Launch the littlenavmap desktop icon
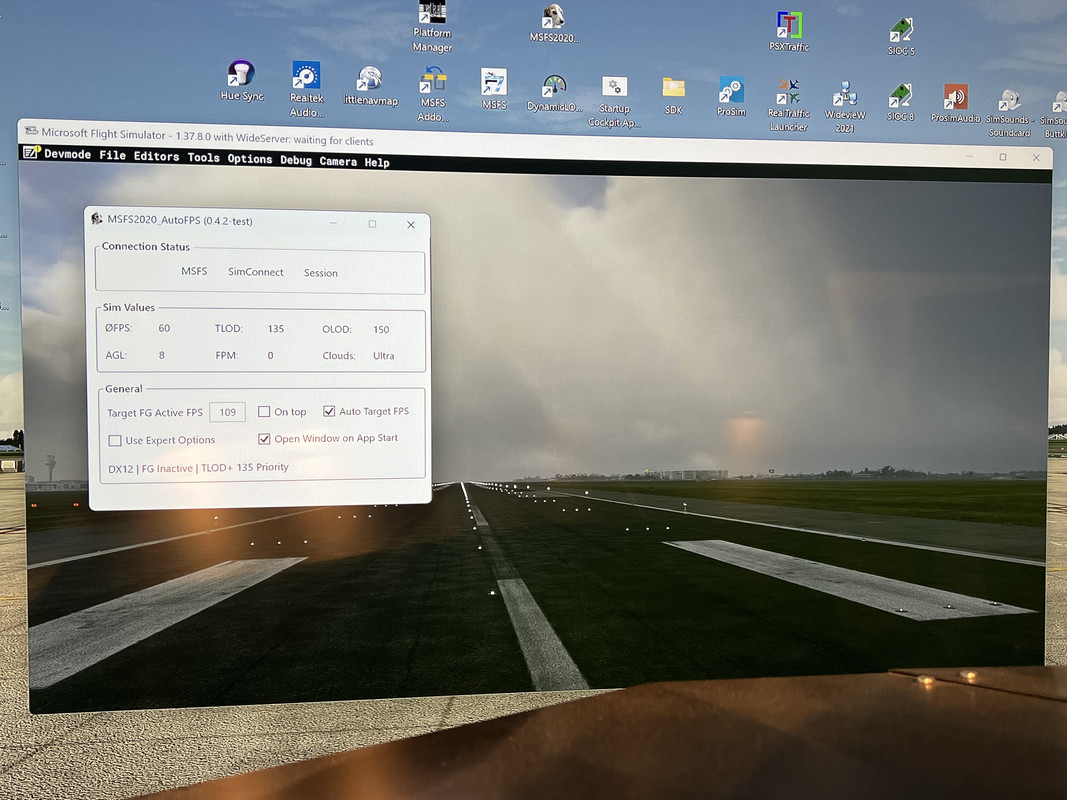Viewport: 1067px width, 800px height. pyautogui.click(x=370, y=86)
